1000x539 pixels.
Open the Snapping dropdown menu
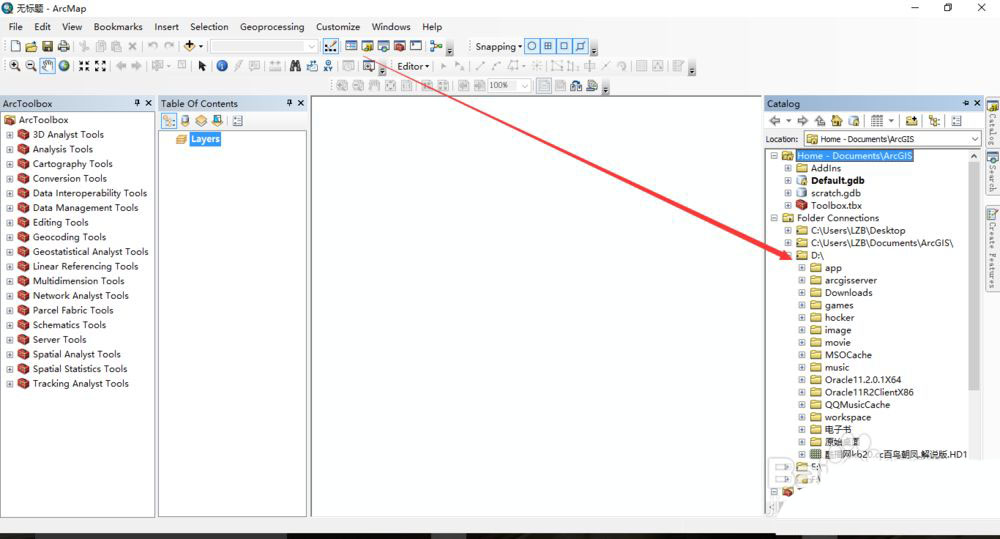(x=498, y=47)
